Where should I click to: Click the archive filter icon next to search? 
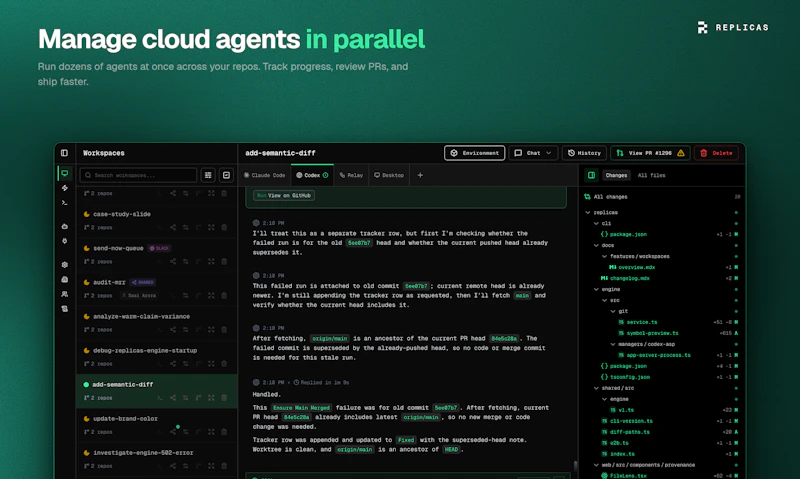click(226, 175)
